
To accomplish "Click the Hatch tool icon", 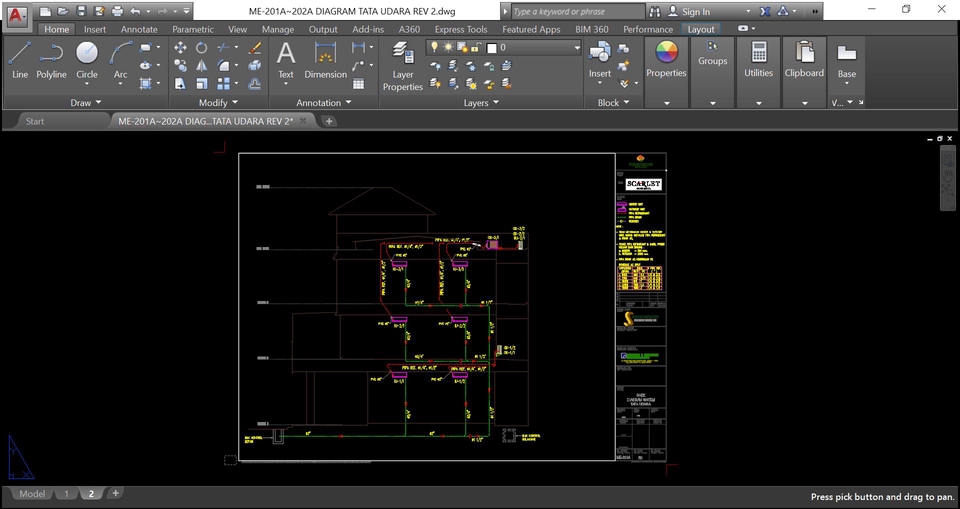I will click(x=146, y=83).
